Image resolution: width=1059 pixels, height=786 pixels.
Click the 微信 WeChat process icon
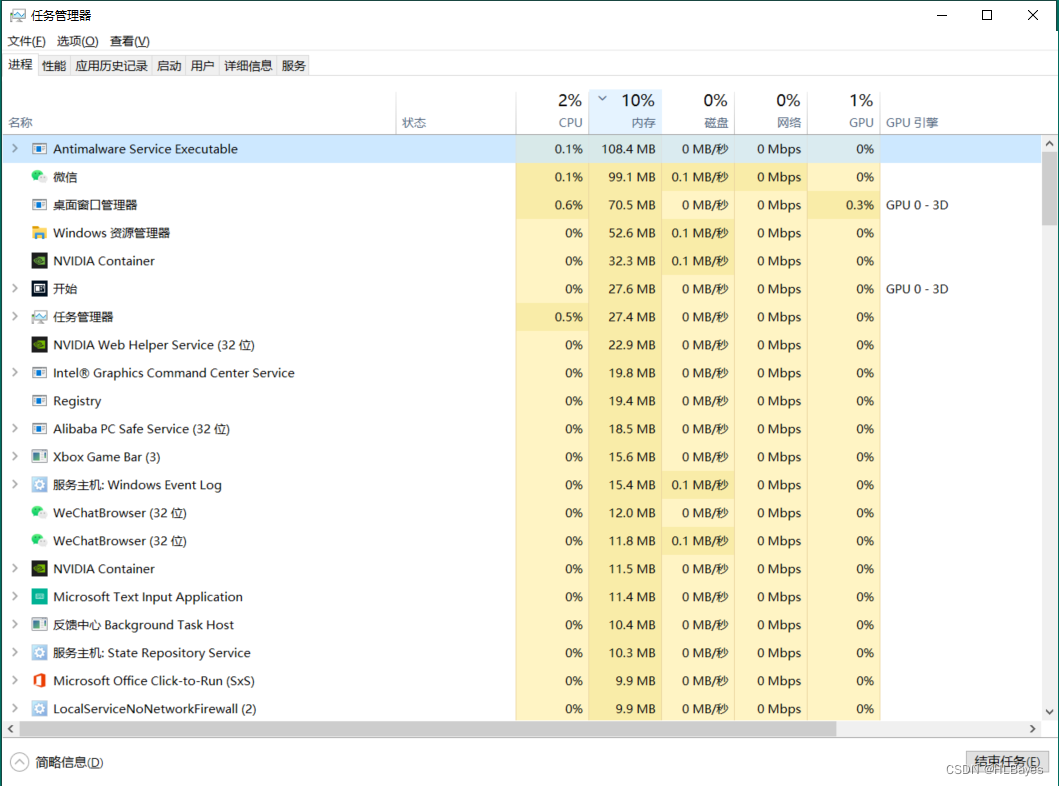[x=39, y=177]
